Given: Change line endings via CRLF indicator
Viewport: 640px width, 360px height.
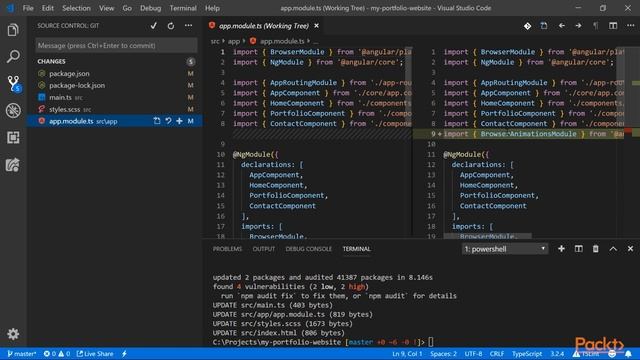Looking at the screenshot, I should [497, 354].
